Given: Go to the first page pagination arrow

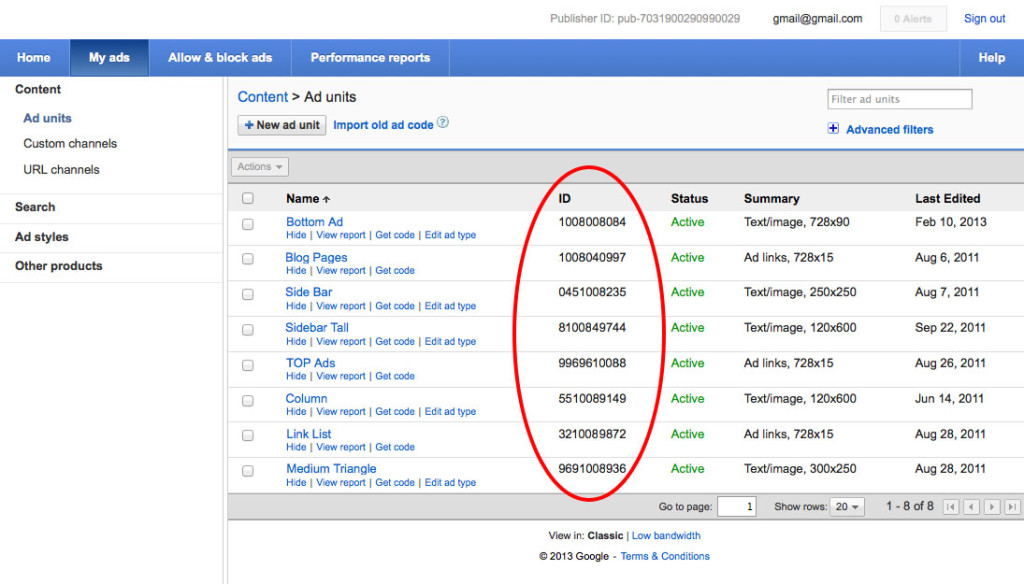Looking at the screenshot, I should pyautogui.click(x=951, y=507).
